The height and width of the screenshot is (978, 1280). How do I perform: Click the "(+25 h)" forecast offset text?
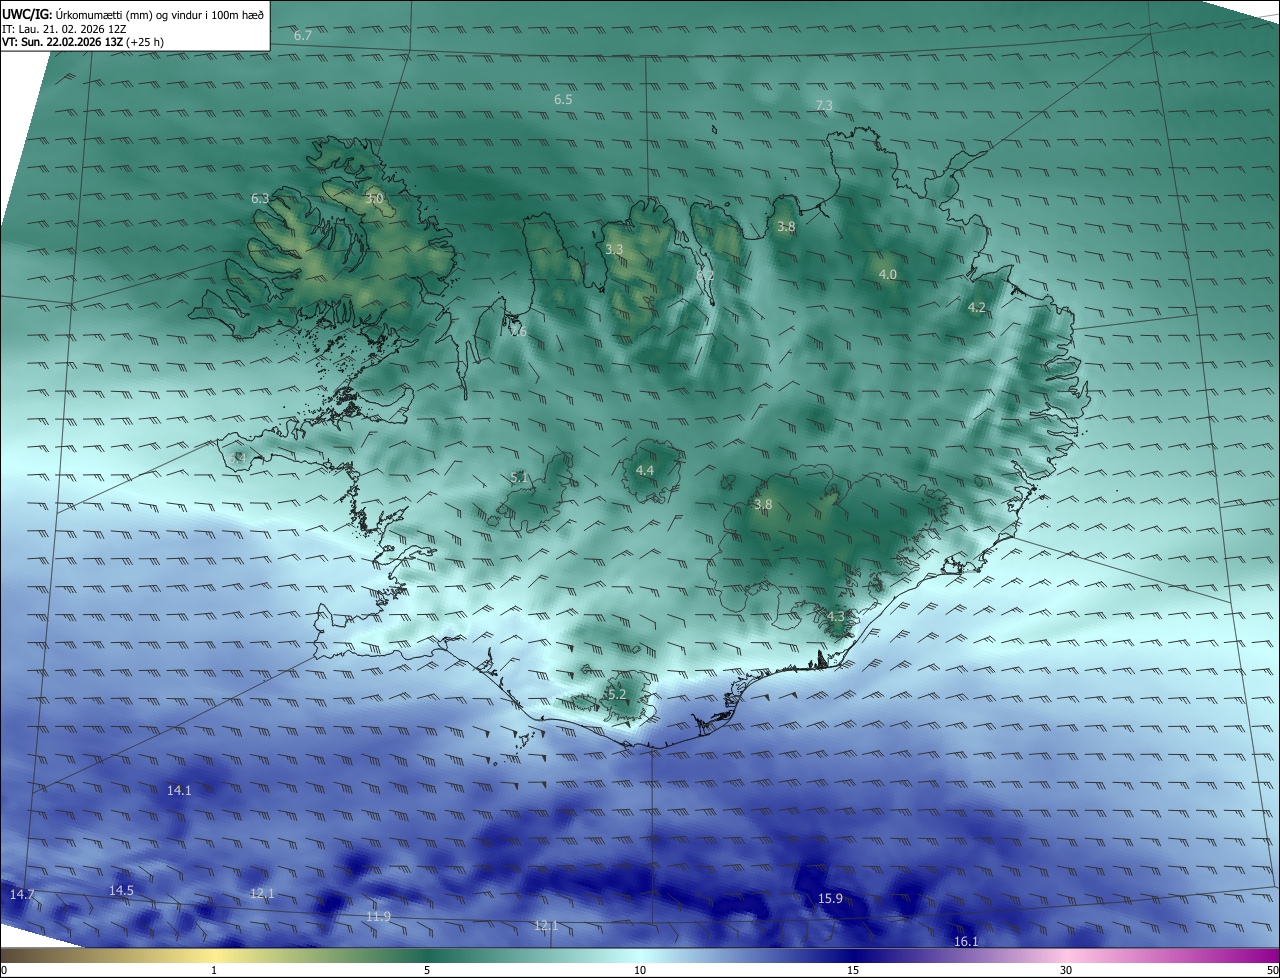[x=146, y=42]
